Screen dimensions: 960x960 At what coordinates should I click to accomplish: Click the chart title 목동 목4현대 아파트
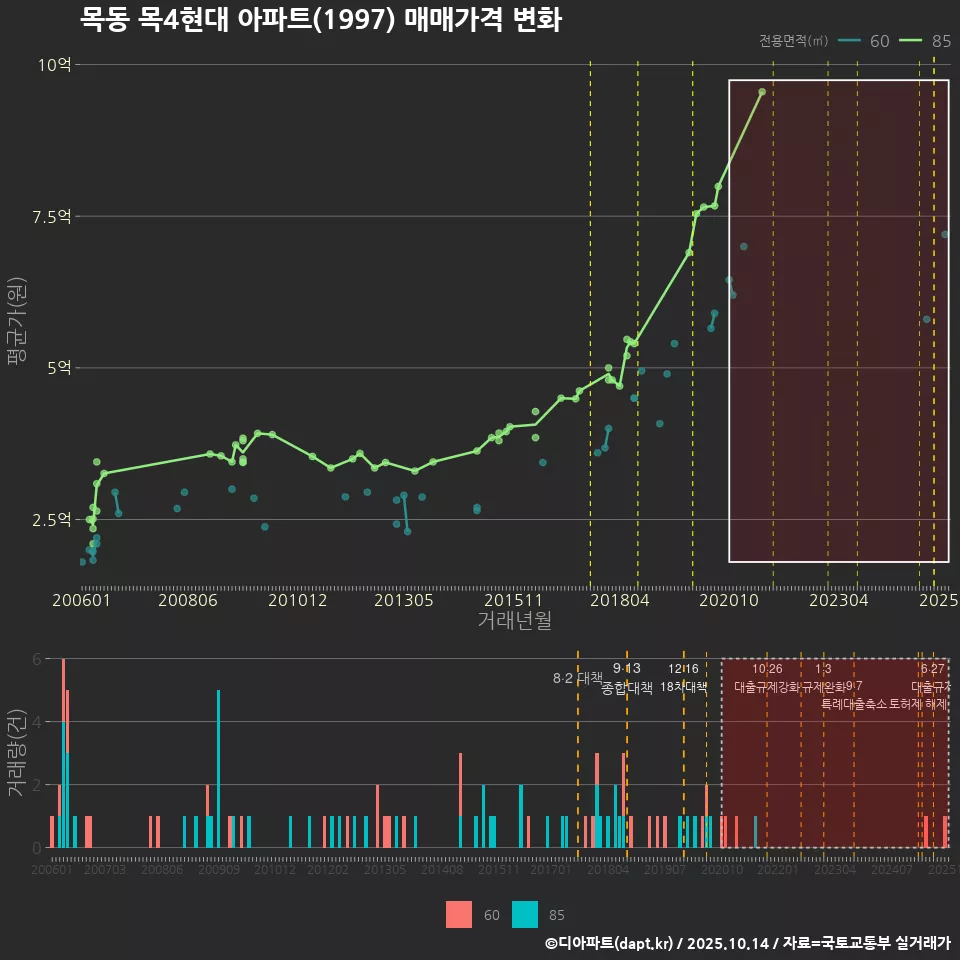click(x=320, y=20)
